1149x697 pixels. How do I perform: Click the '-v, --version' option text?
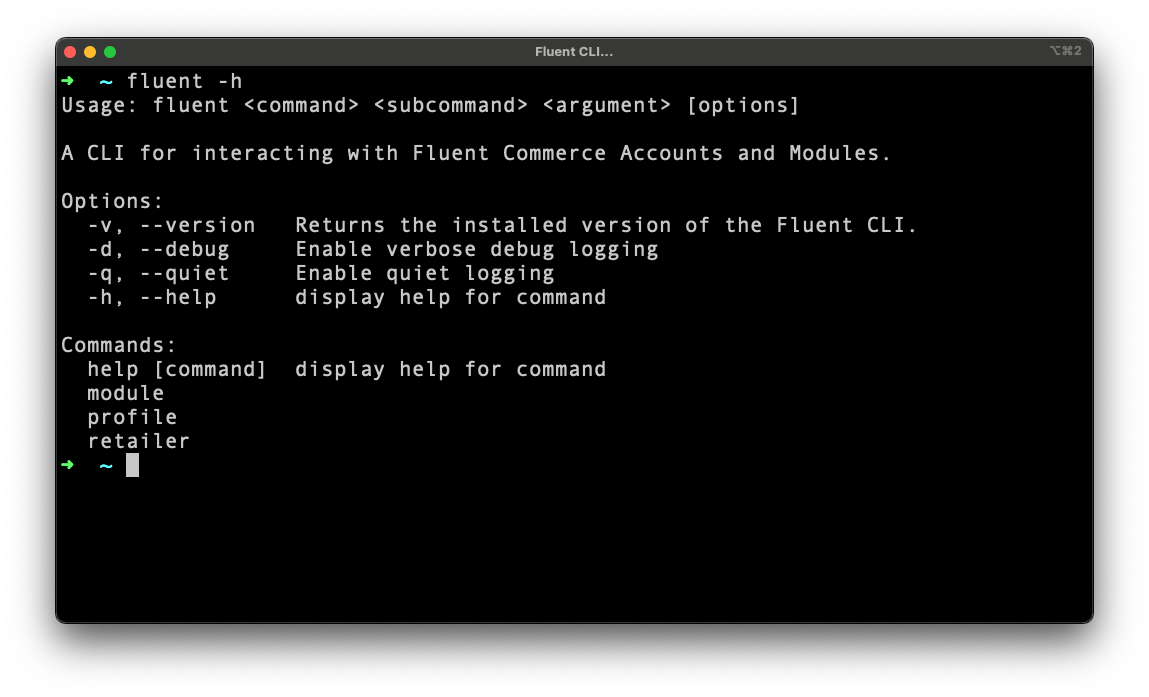[171, 225]
